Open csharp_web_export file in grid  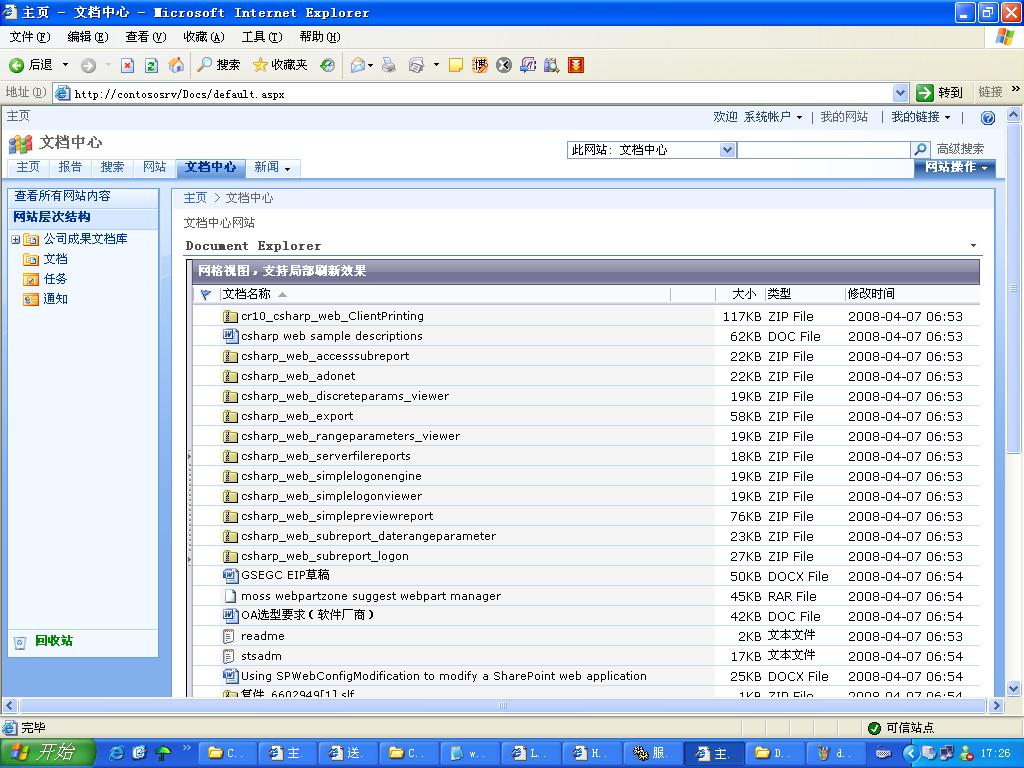pyautogui.click(x=297, y=416)
